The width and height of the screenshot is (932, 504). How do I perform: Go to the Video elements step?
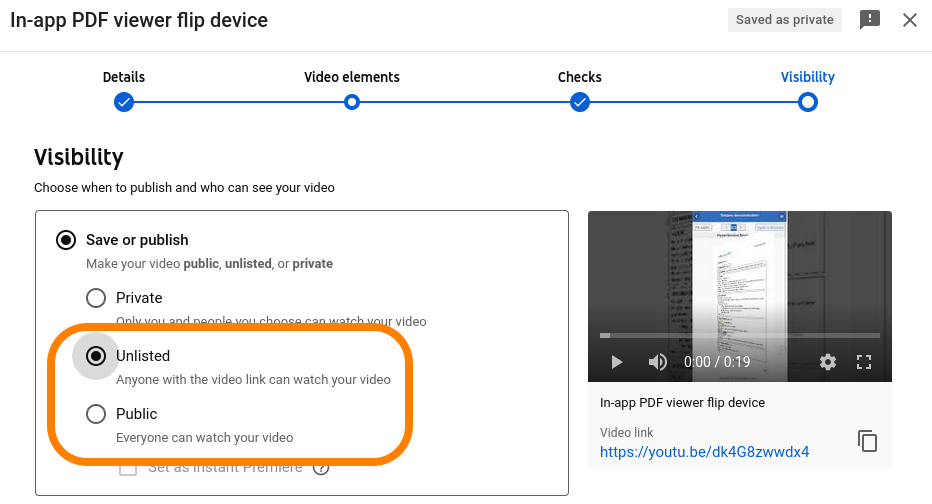click(x=352, y=101)
